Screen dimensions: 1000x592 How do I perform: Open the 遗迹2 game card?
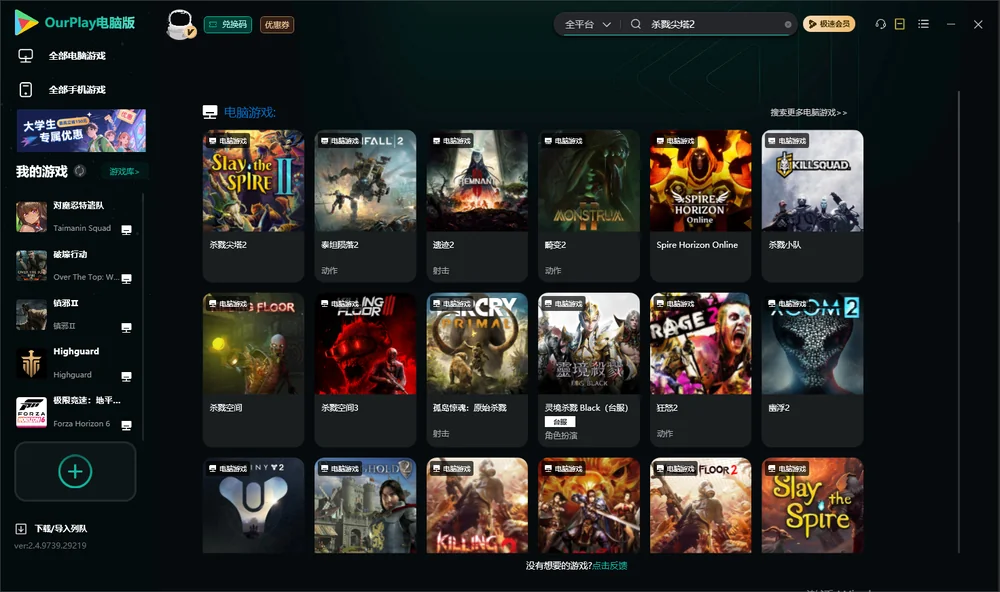pos(477,205)
